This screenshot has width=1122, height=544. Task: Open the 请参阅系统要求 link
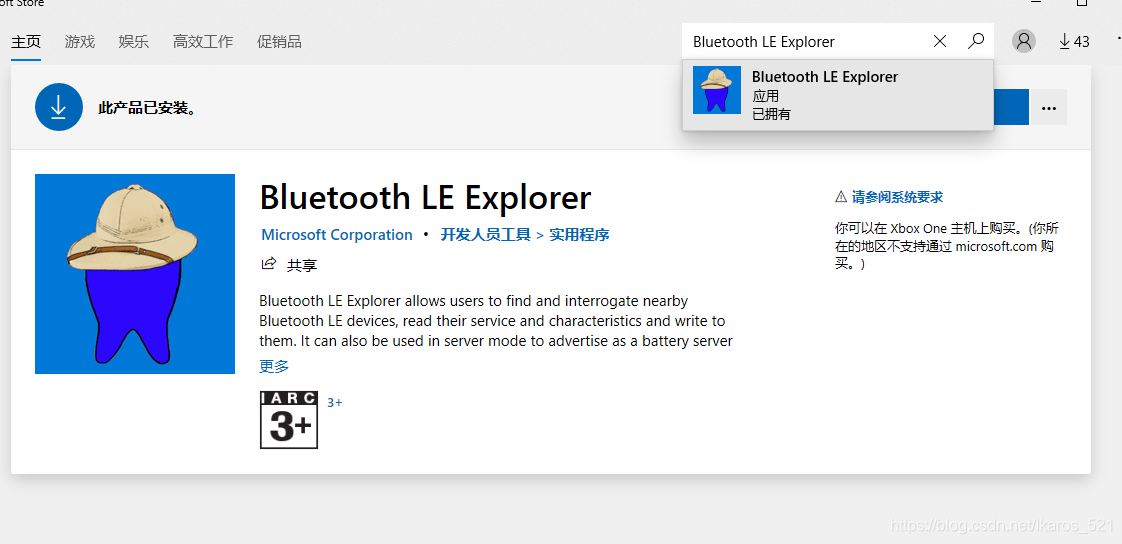click(x=897, y=198)
